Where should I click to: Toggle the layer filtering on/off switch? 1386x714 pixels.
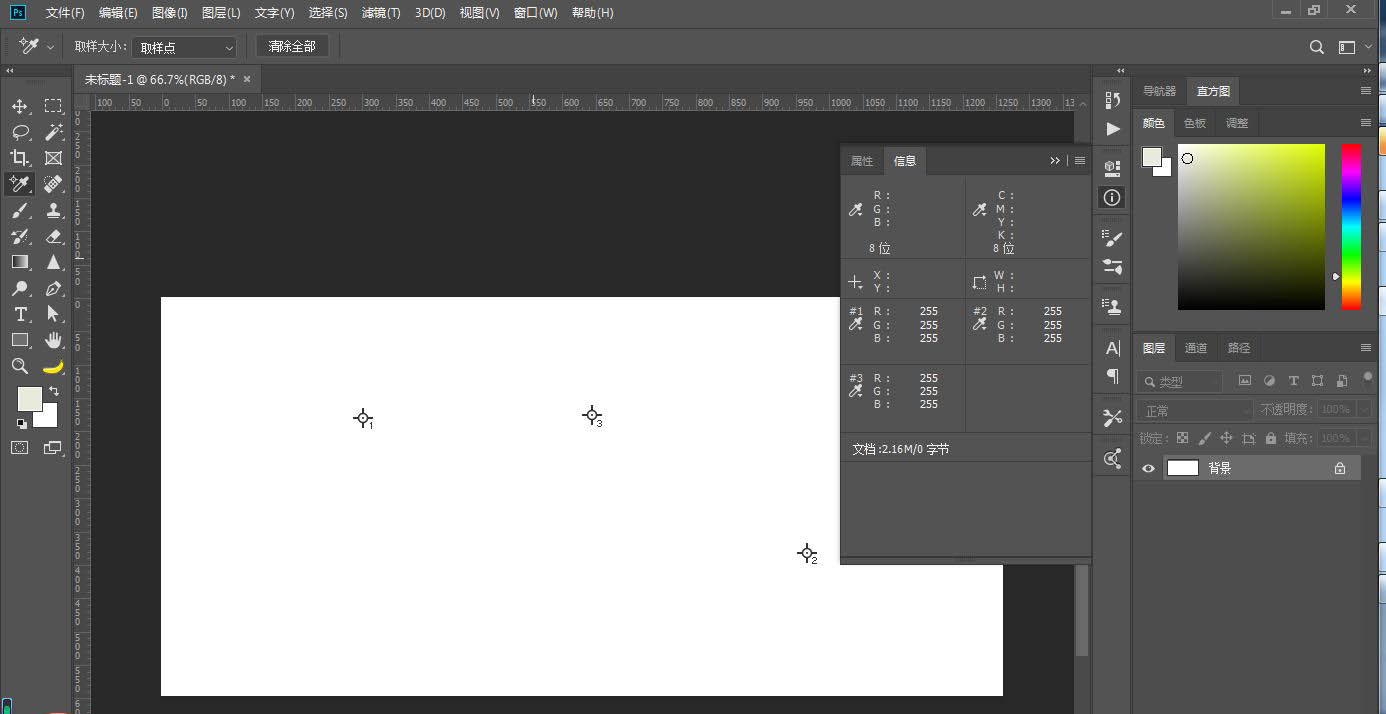pos(1368,379)
